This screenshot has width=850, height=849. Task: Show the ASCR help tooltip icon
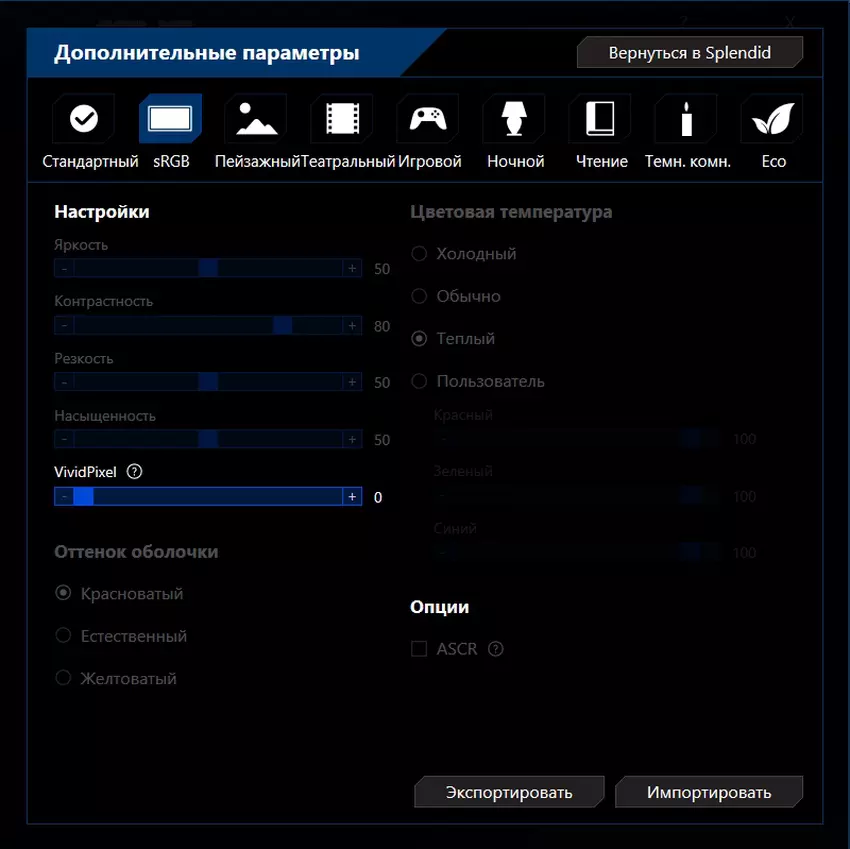tap(495, 649)
